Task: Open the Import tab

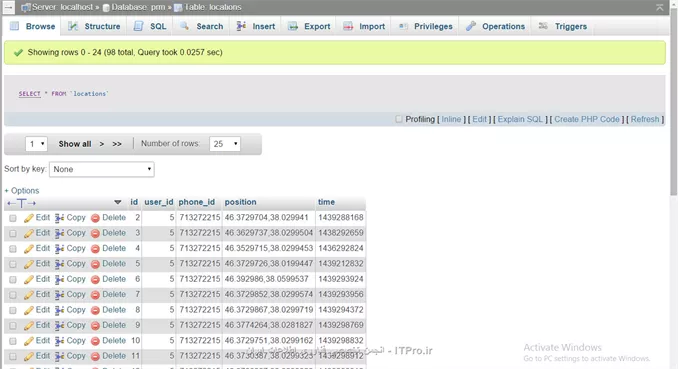Action: pos(364,26)
